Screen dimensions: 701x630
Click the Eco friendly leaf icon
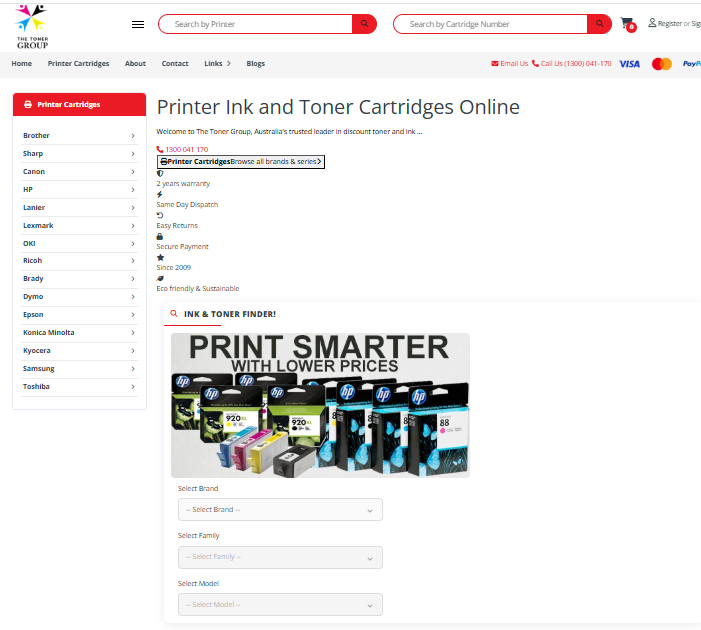click(160, 279)
